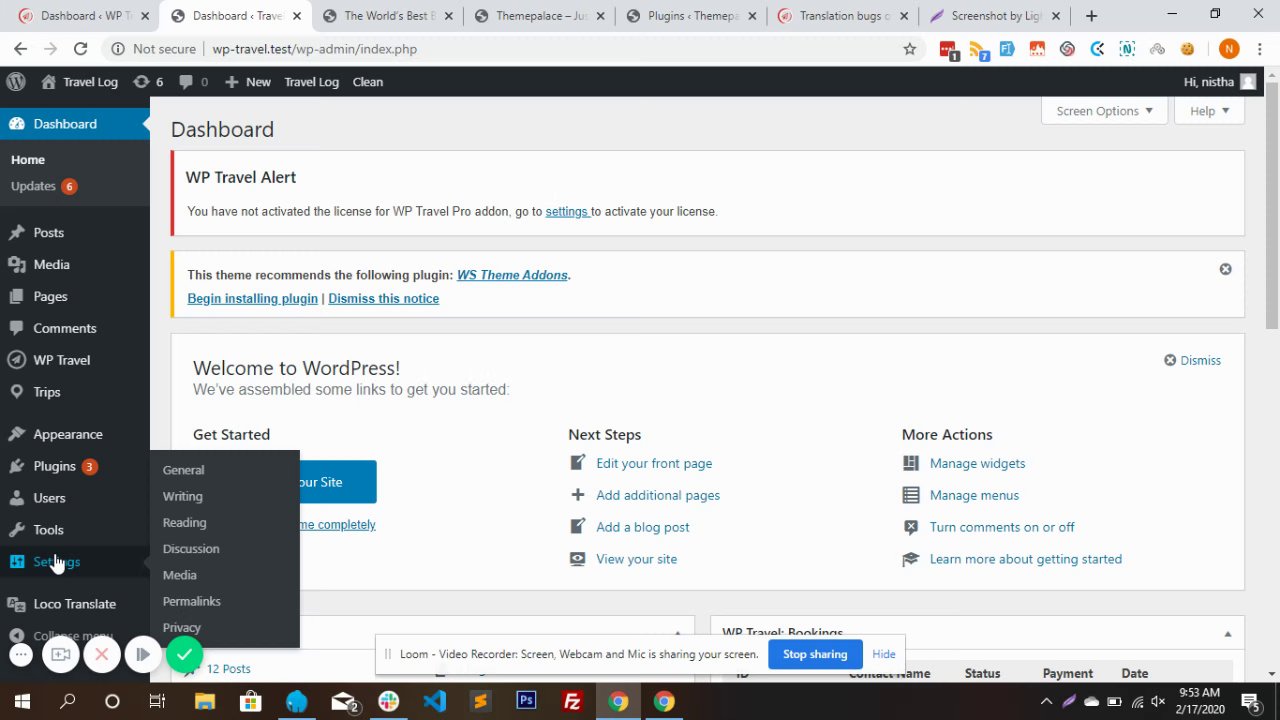Click the WordPress logo in admin bar

(x=15, y=82)
